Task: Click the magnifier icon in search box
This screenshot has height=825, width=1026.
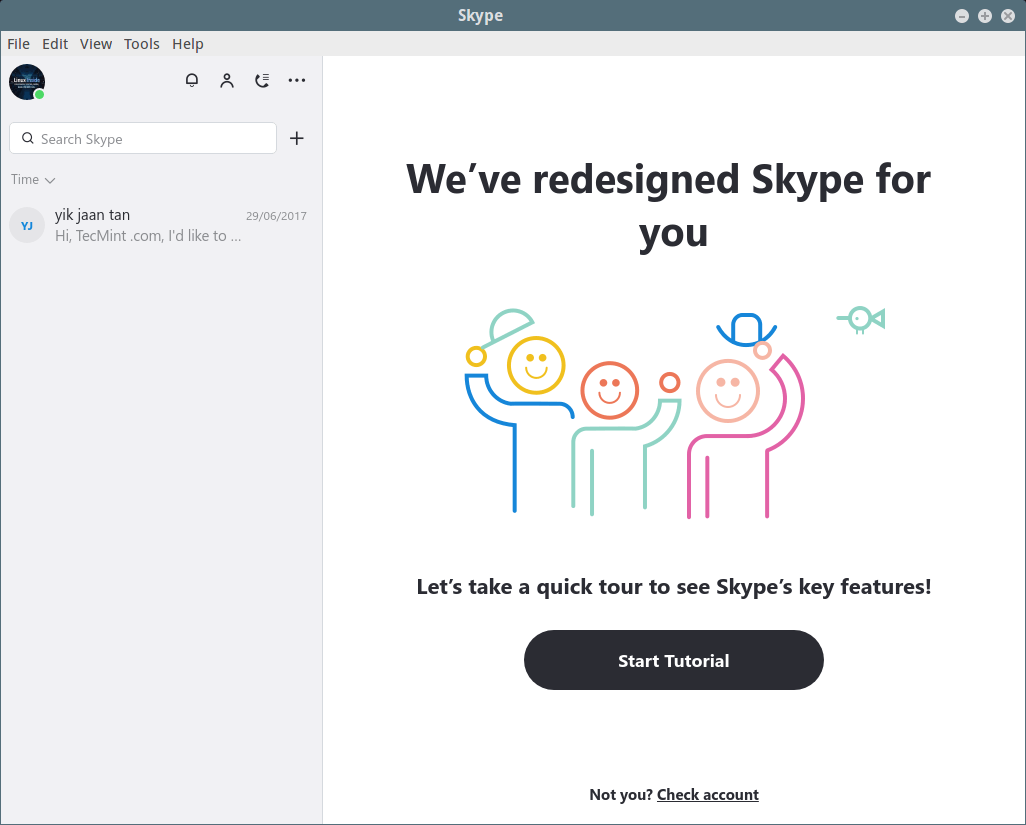Action: (28, 139)
